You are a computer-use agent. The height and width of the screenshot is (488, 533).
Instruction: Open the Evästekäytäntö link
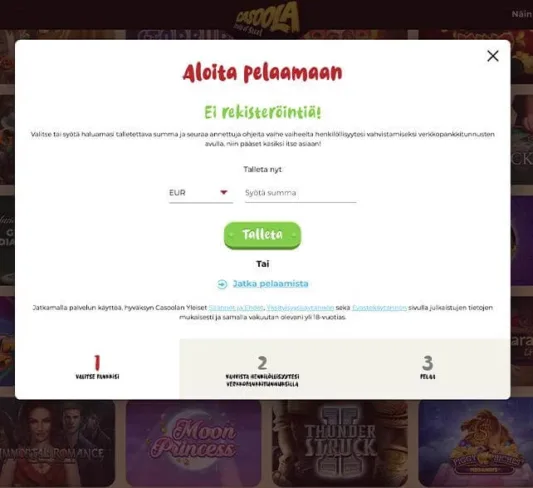coord(379,308)
